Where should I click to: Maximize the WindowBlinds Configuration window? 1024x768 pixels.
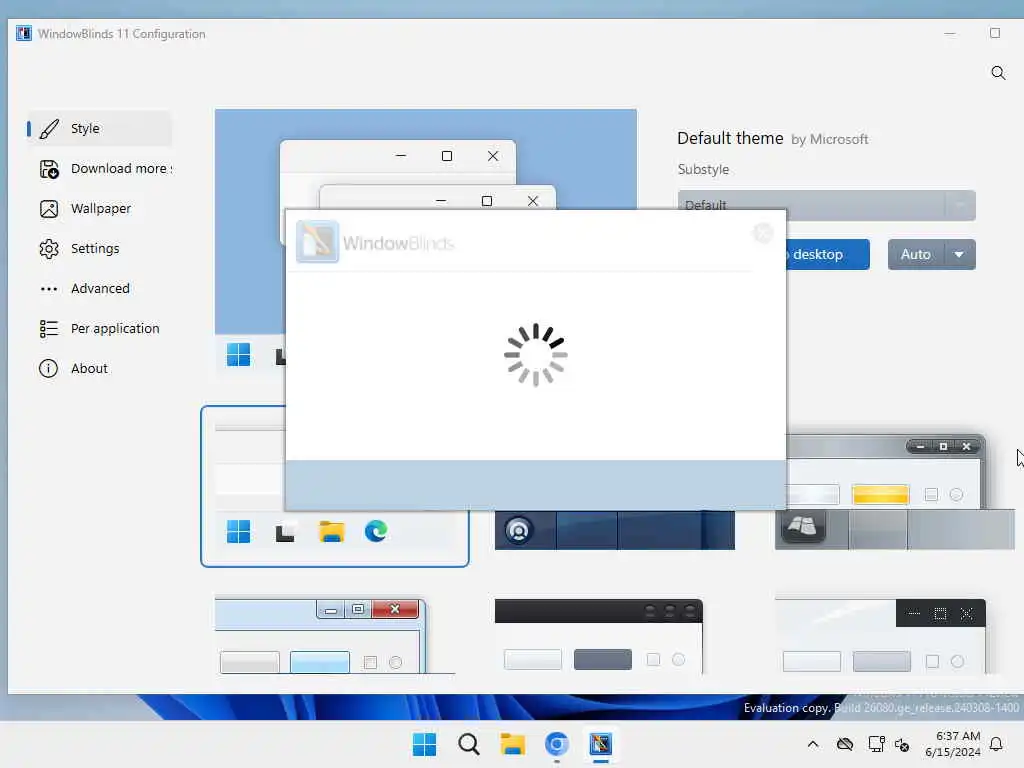click(995, 33)
